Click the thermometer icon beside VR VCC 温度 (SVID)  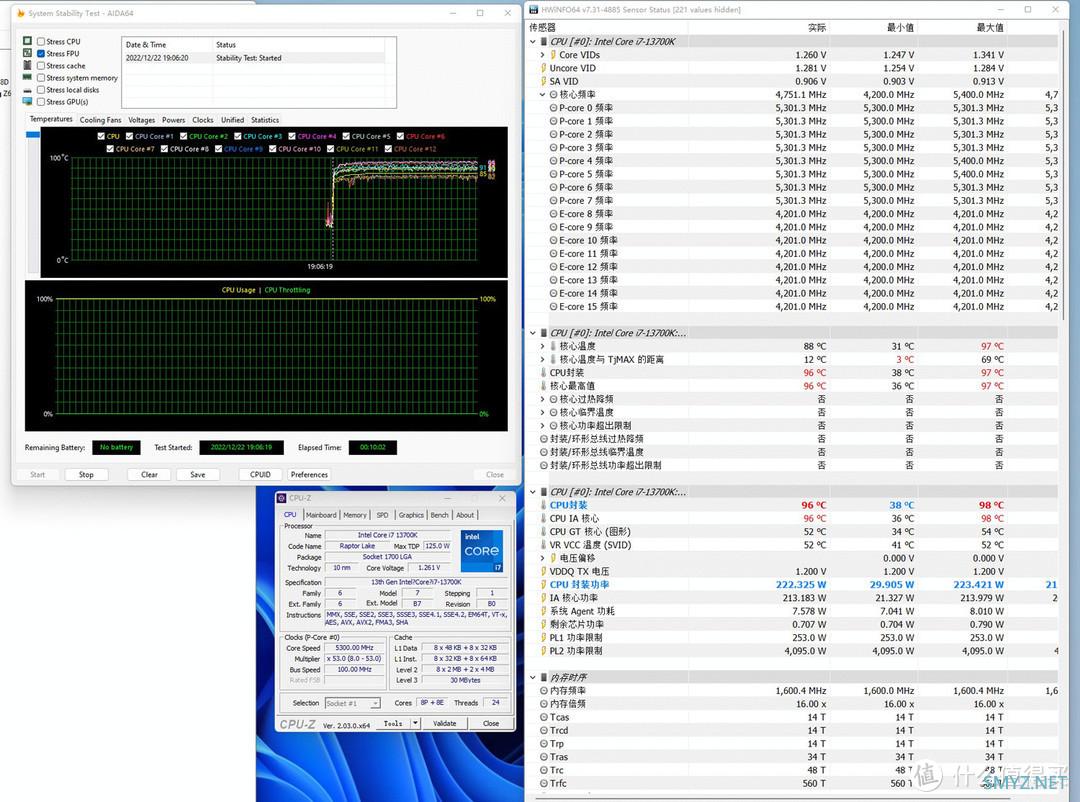coord(543,545)
